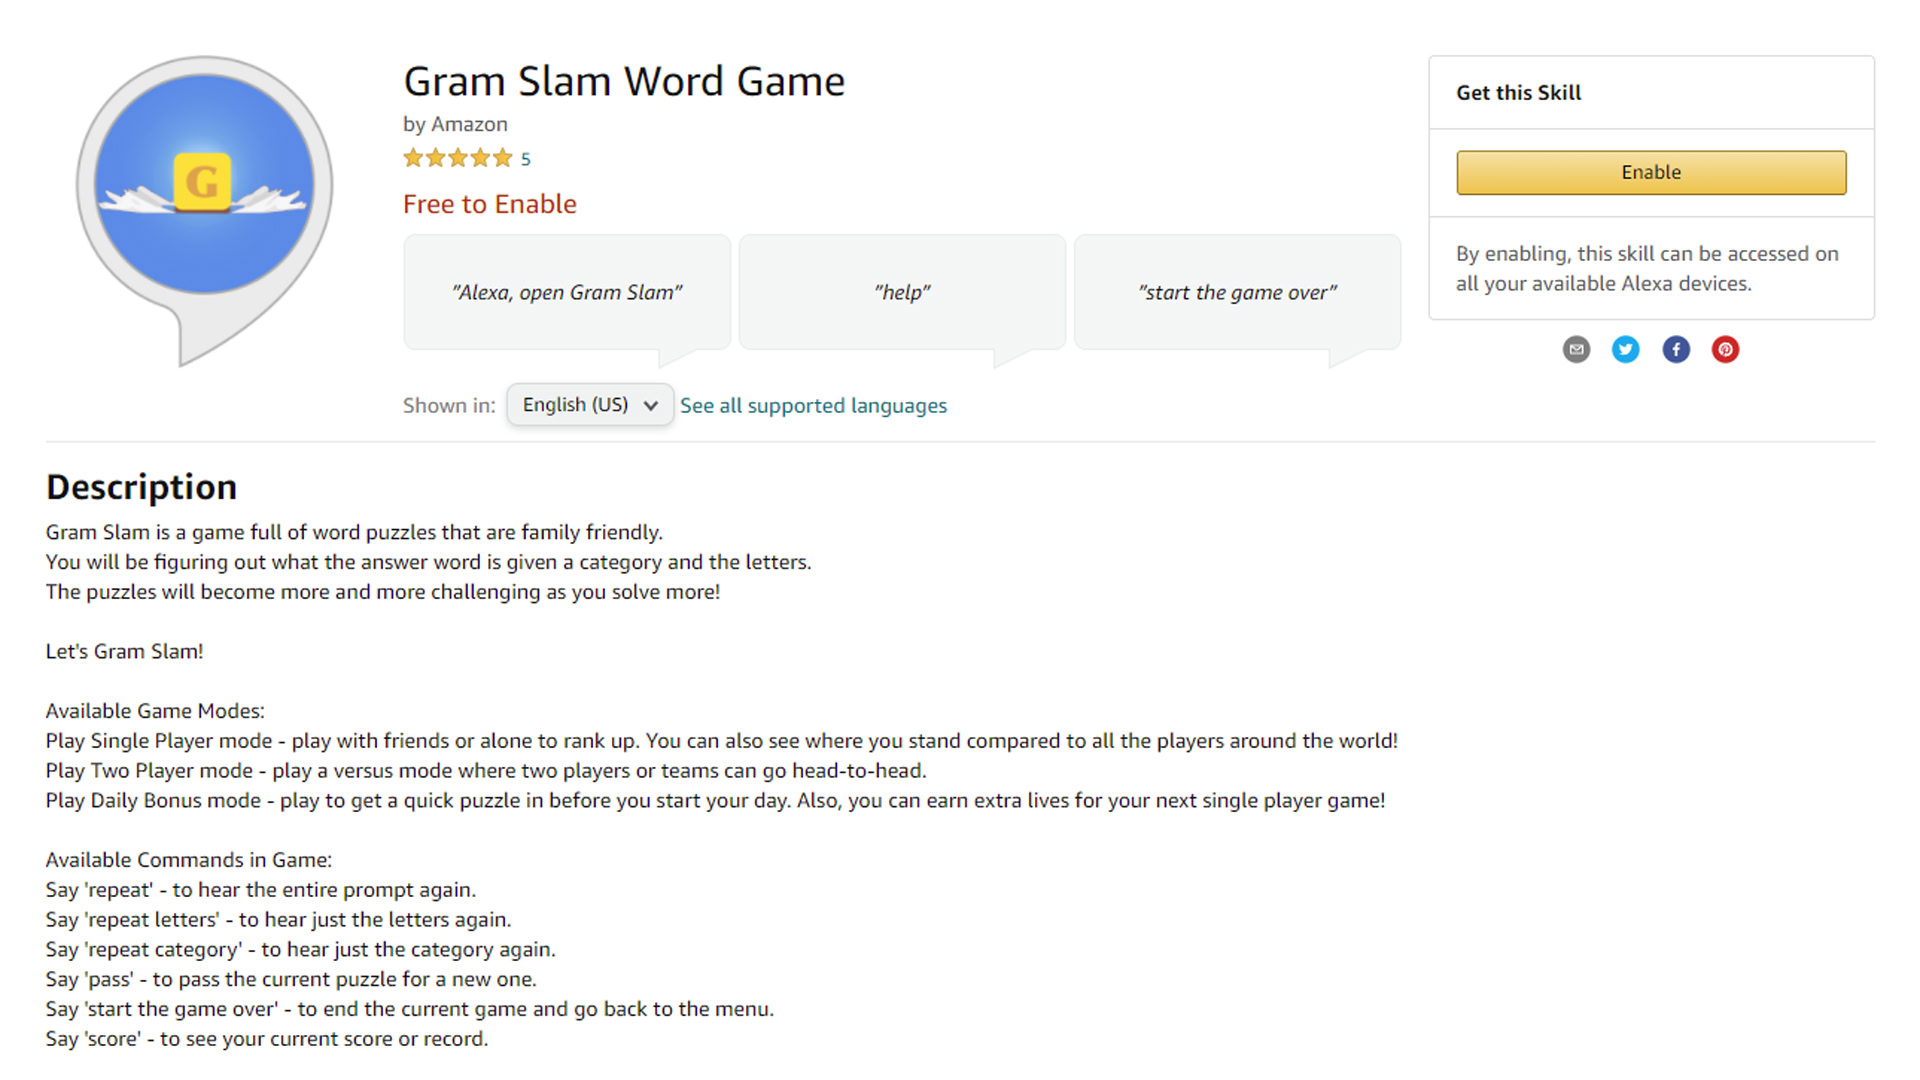Screen dimensions: 1920x1080
Task: Open the English (US) language dropdown
Action: 589,405
